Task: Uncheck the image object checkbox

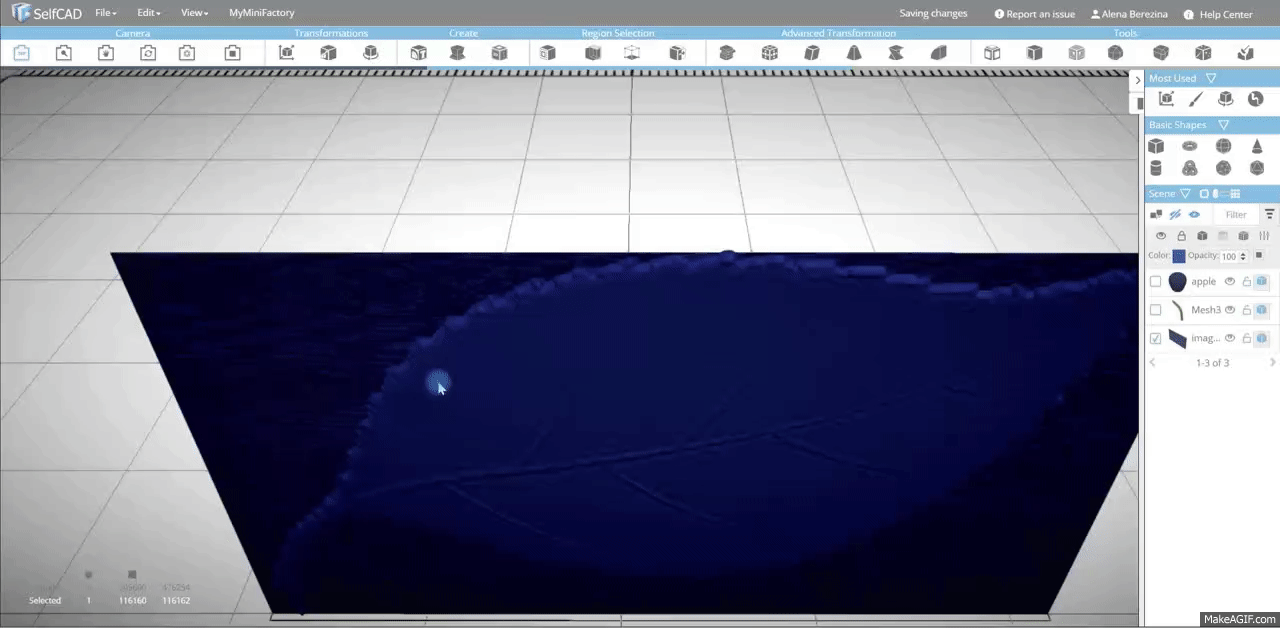Action: tap(1156, 339)
